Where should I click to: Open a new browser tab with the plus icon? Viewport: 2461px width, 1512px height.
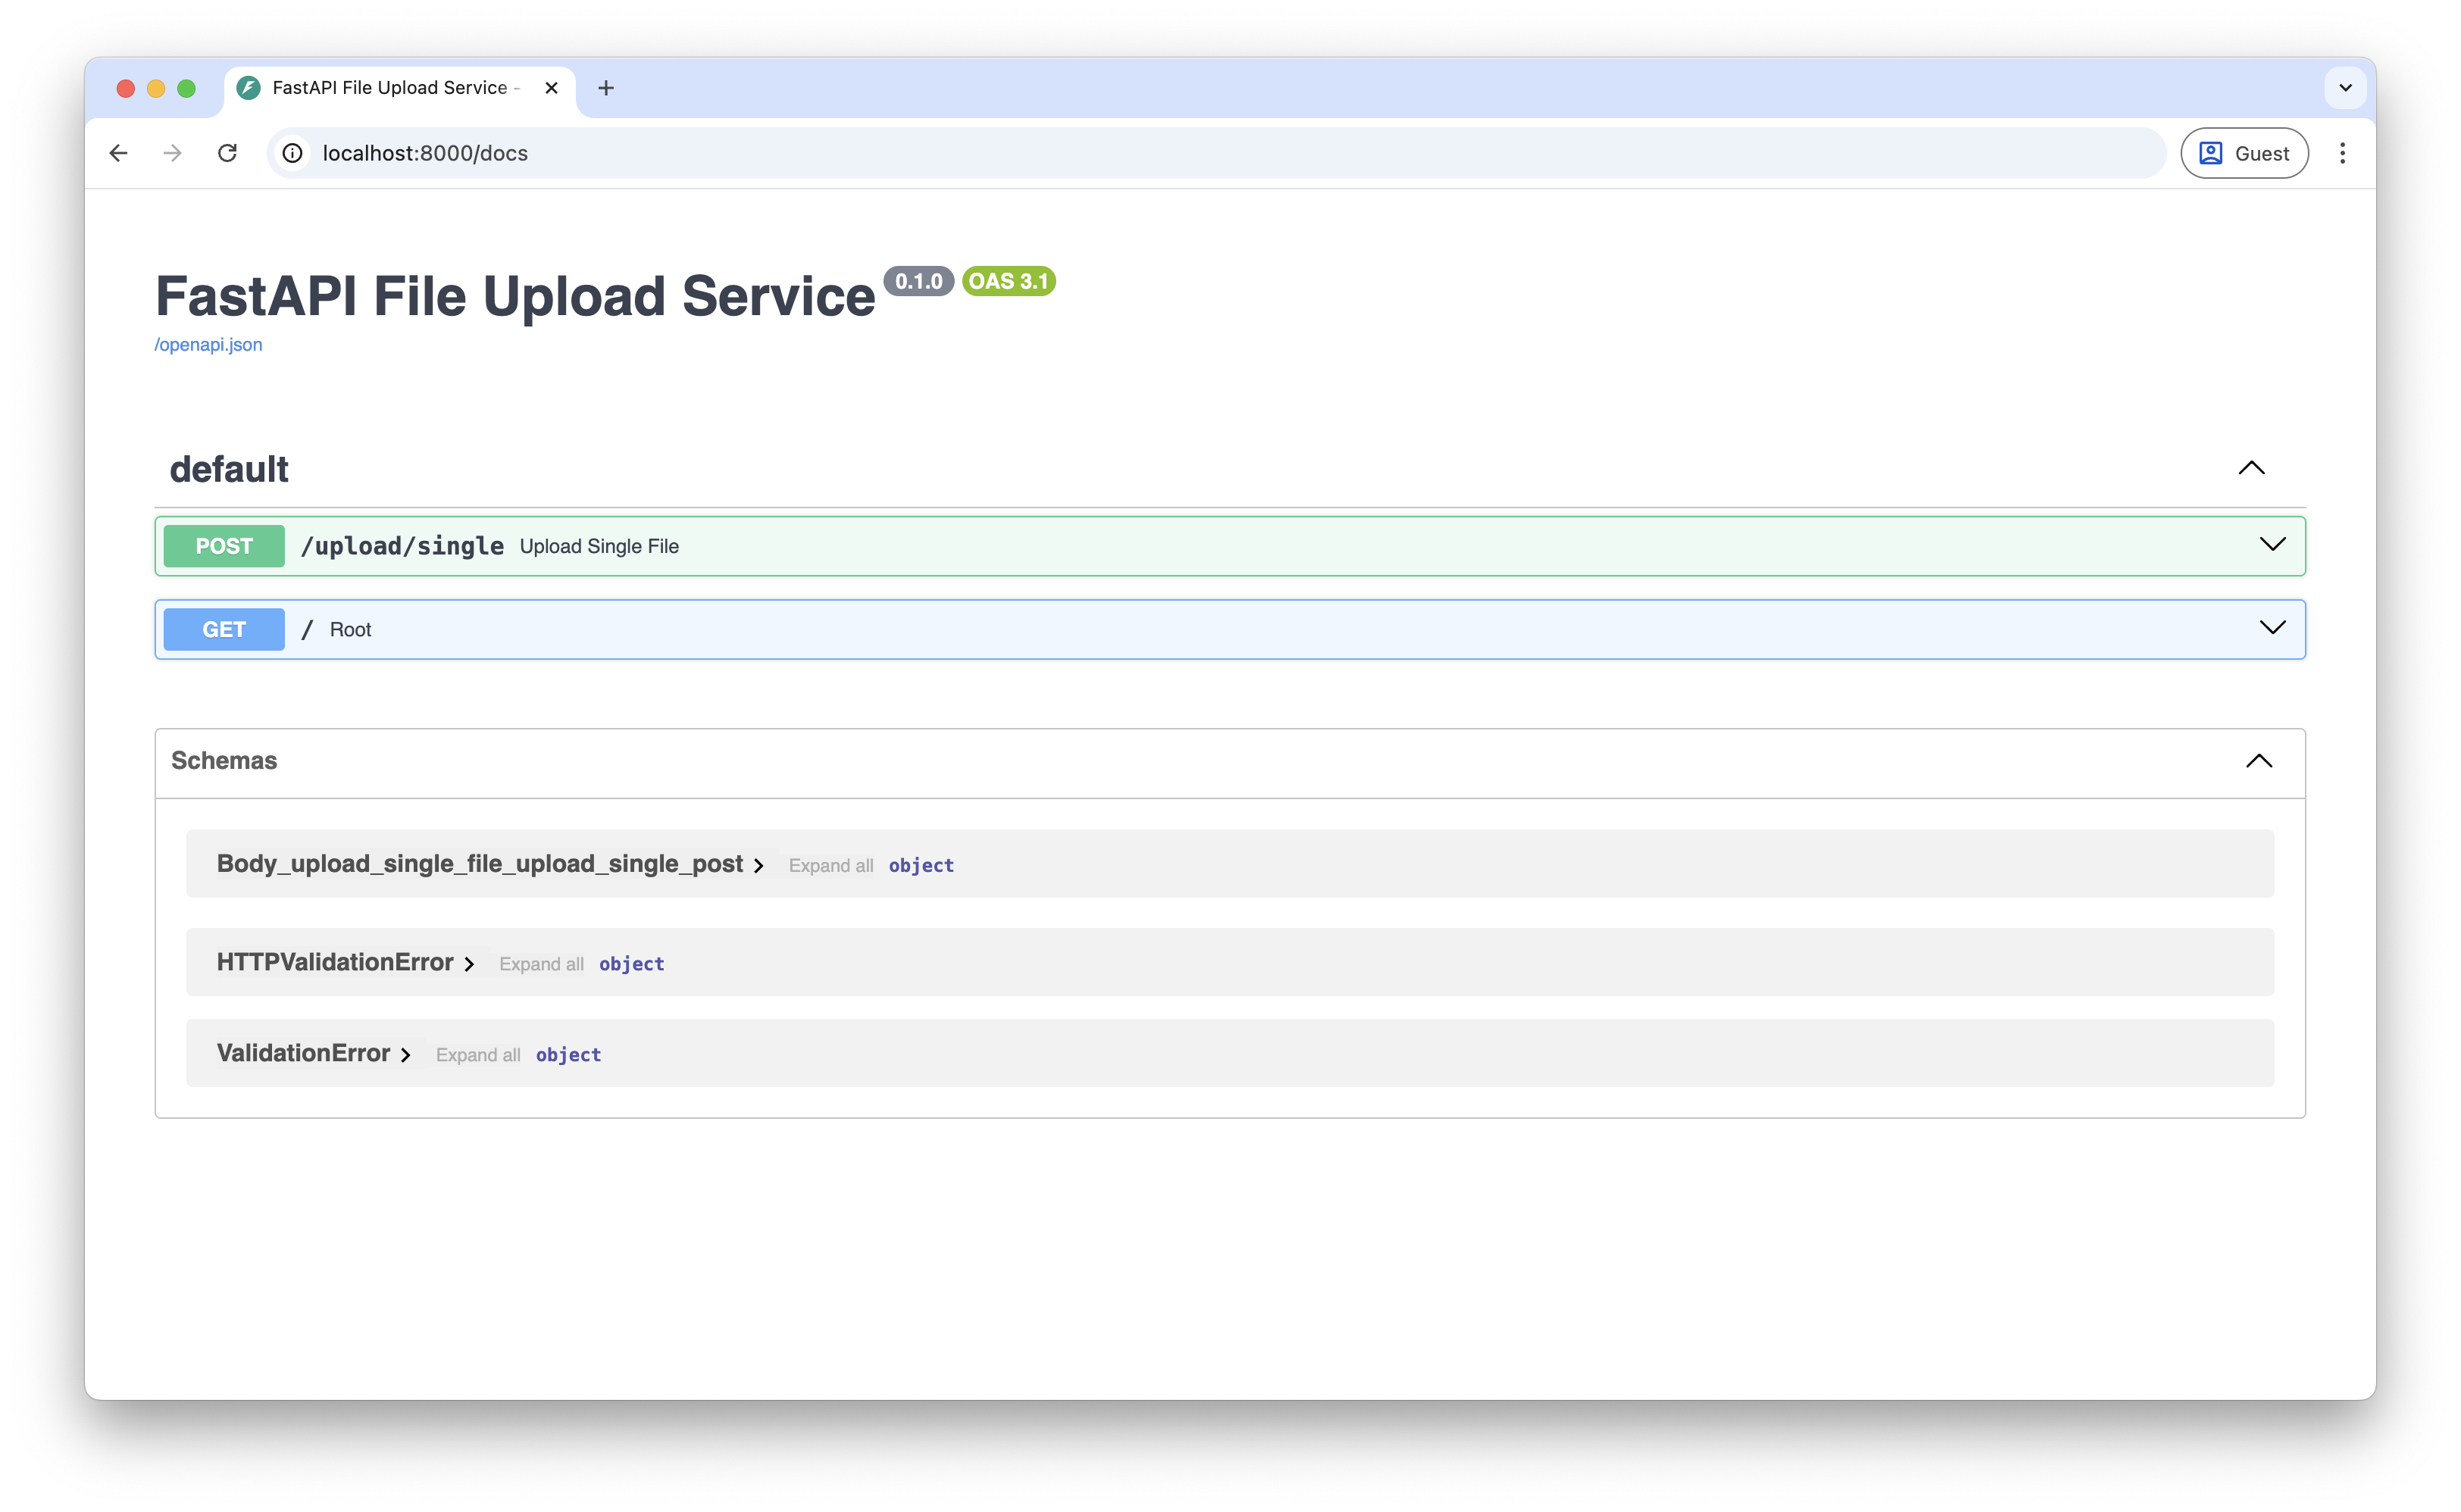[606, 88]
